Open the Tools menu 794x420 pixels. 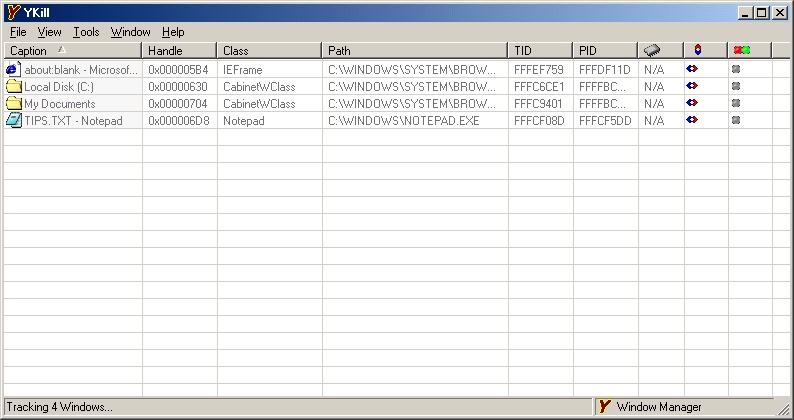pyautogui.click(x=86, y=32)
